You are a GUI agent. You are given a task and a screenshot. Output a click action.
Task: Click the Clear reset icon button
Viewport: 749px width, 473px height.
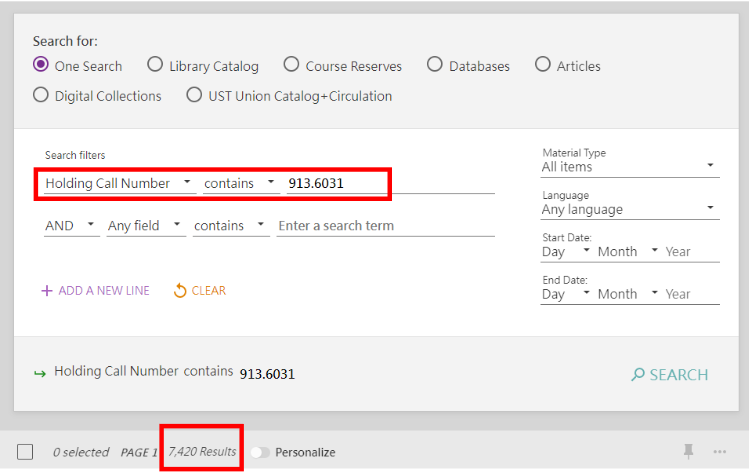[200, 291]
